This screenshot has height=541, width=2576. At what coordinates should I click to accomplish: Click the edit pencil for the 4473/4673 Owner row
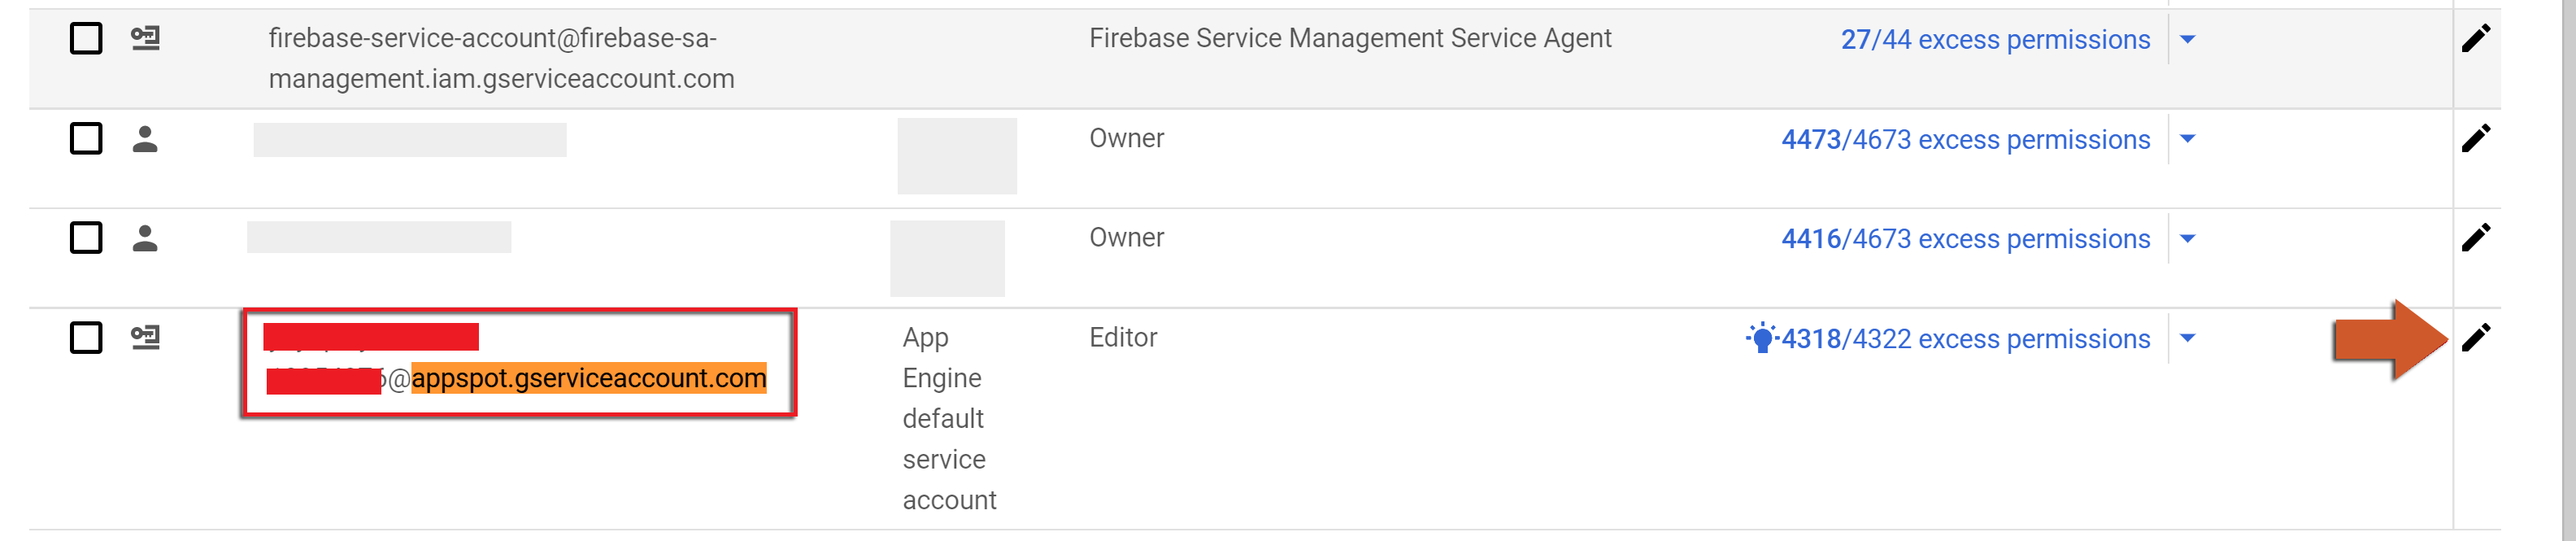pyautogui.click(x=2475, y=138)
